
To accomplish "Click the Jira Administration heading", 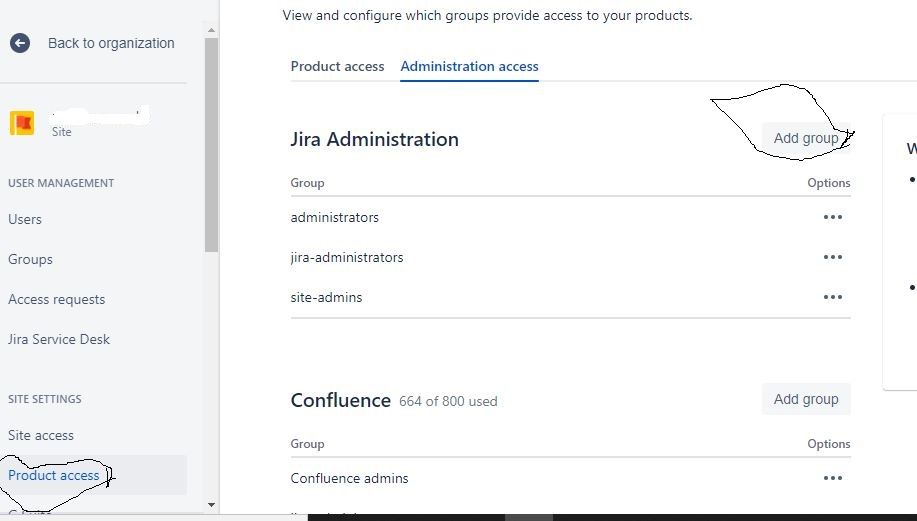I will (x=375, y=139).
